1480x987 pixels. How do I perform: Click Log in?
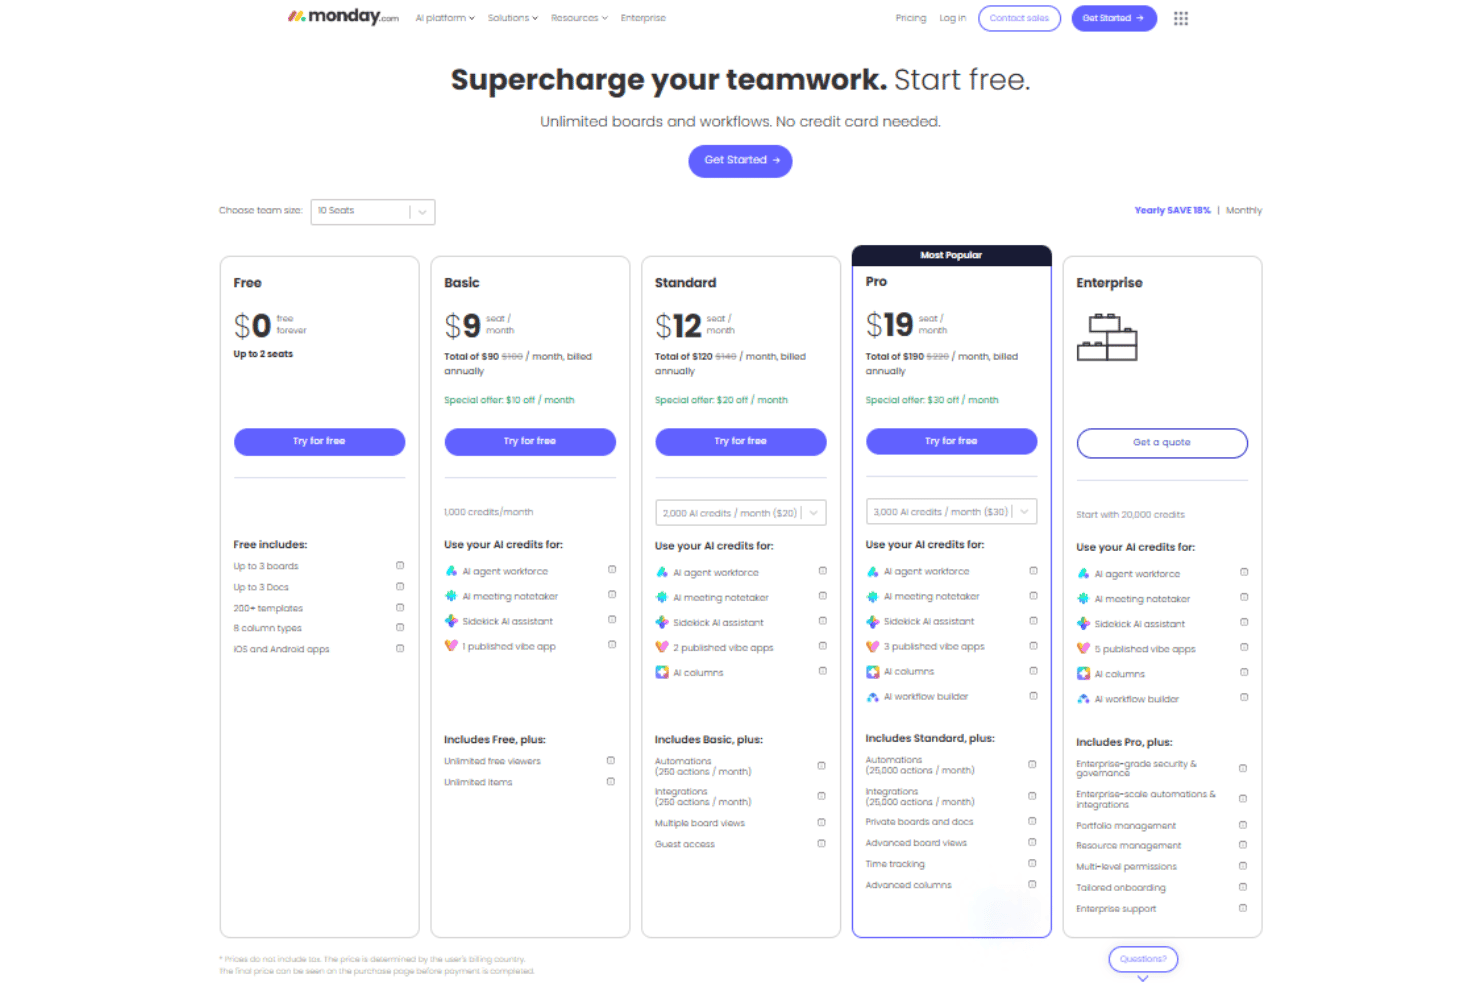pyautogui.click(x=953, y=18)
